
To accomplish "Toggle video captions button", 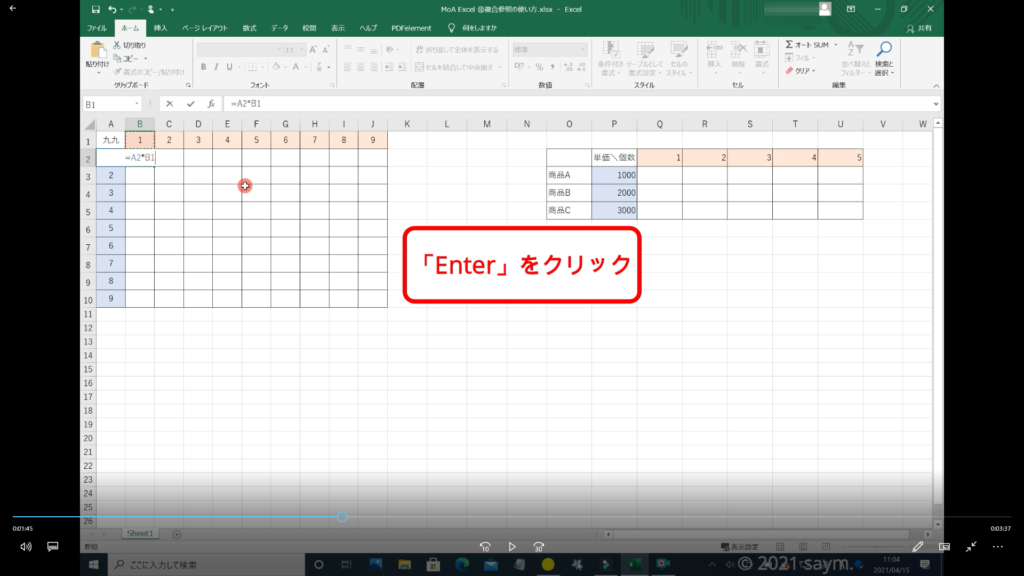I will [x=53, y=547].
